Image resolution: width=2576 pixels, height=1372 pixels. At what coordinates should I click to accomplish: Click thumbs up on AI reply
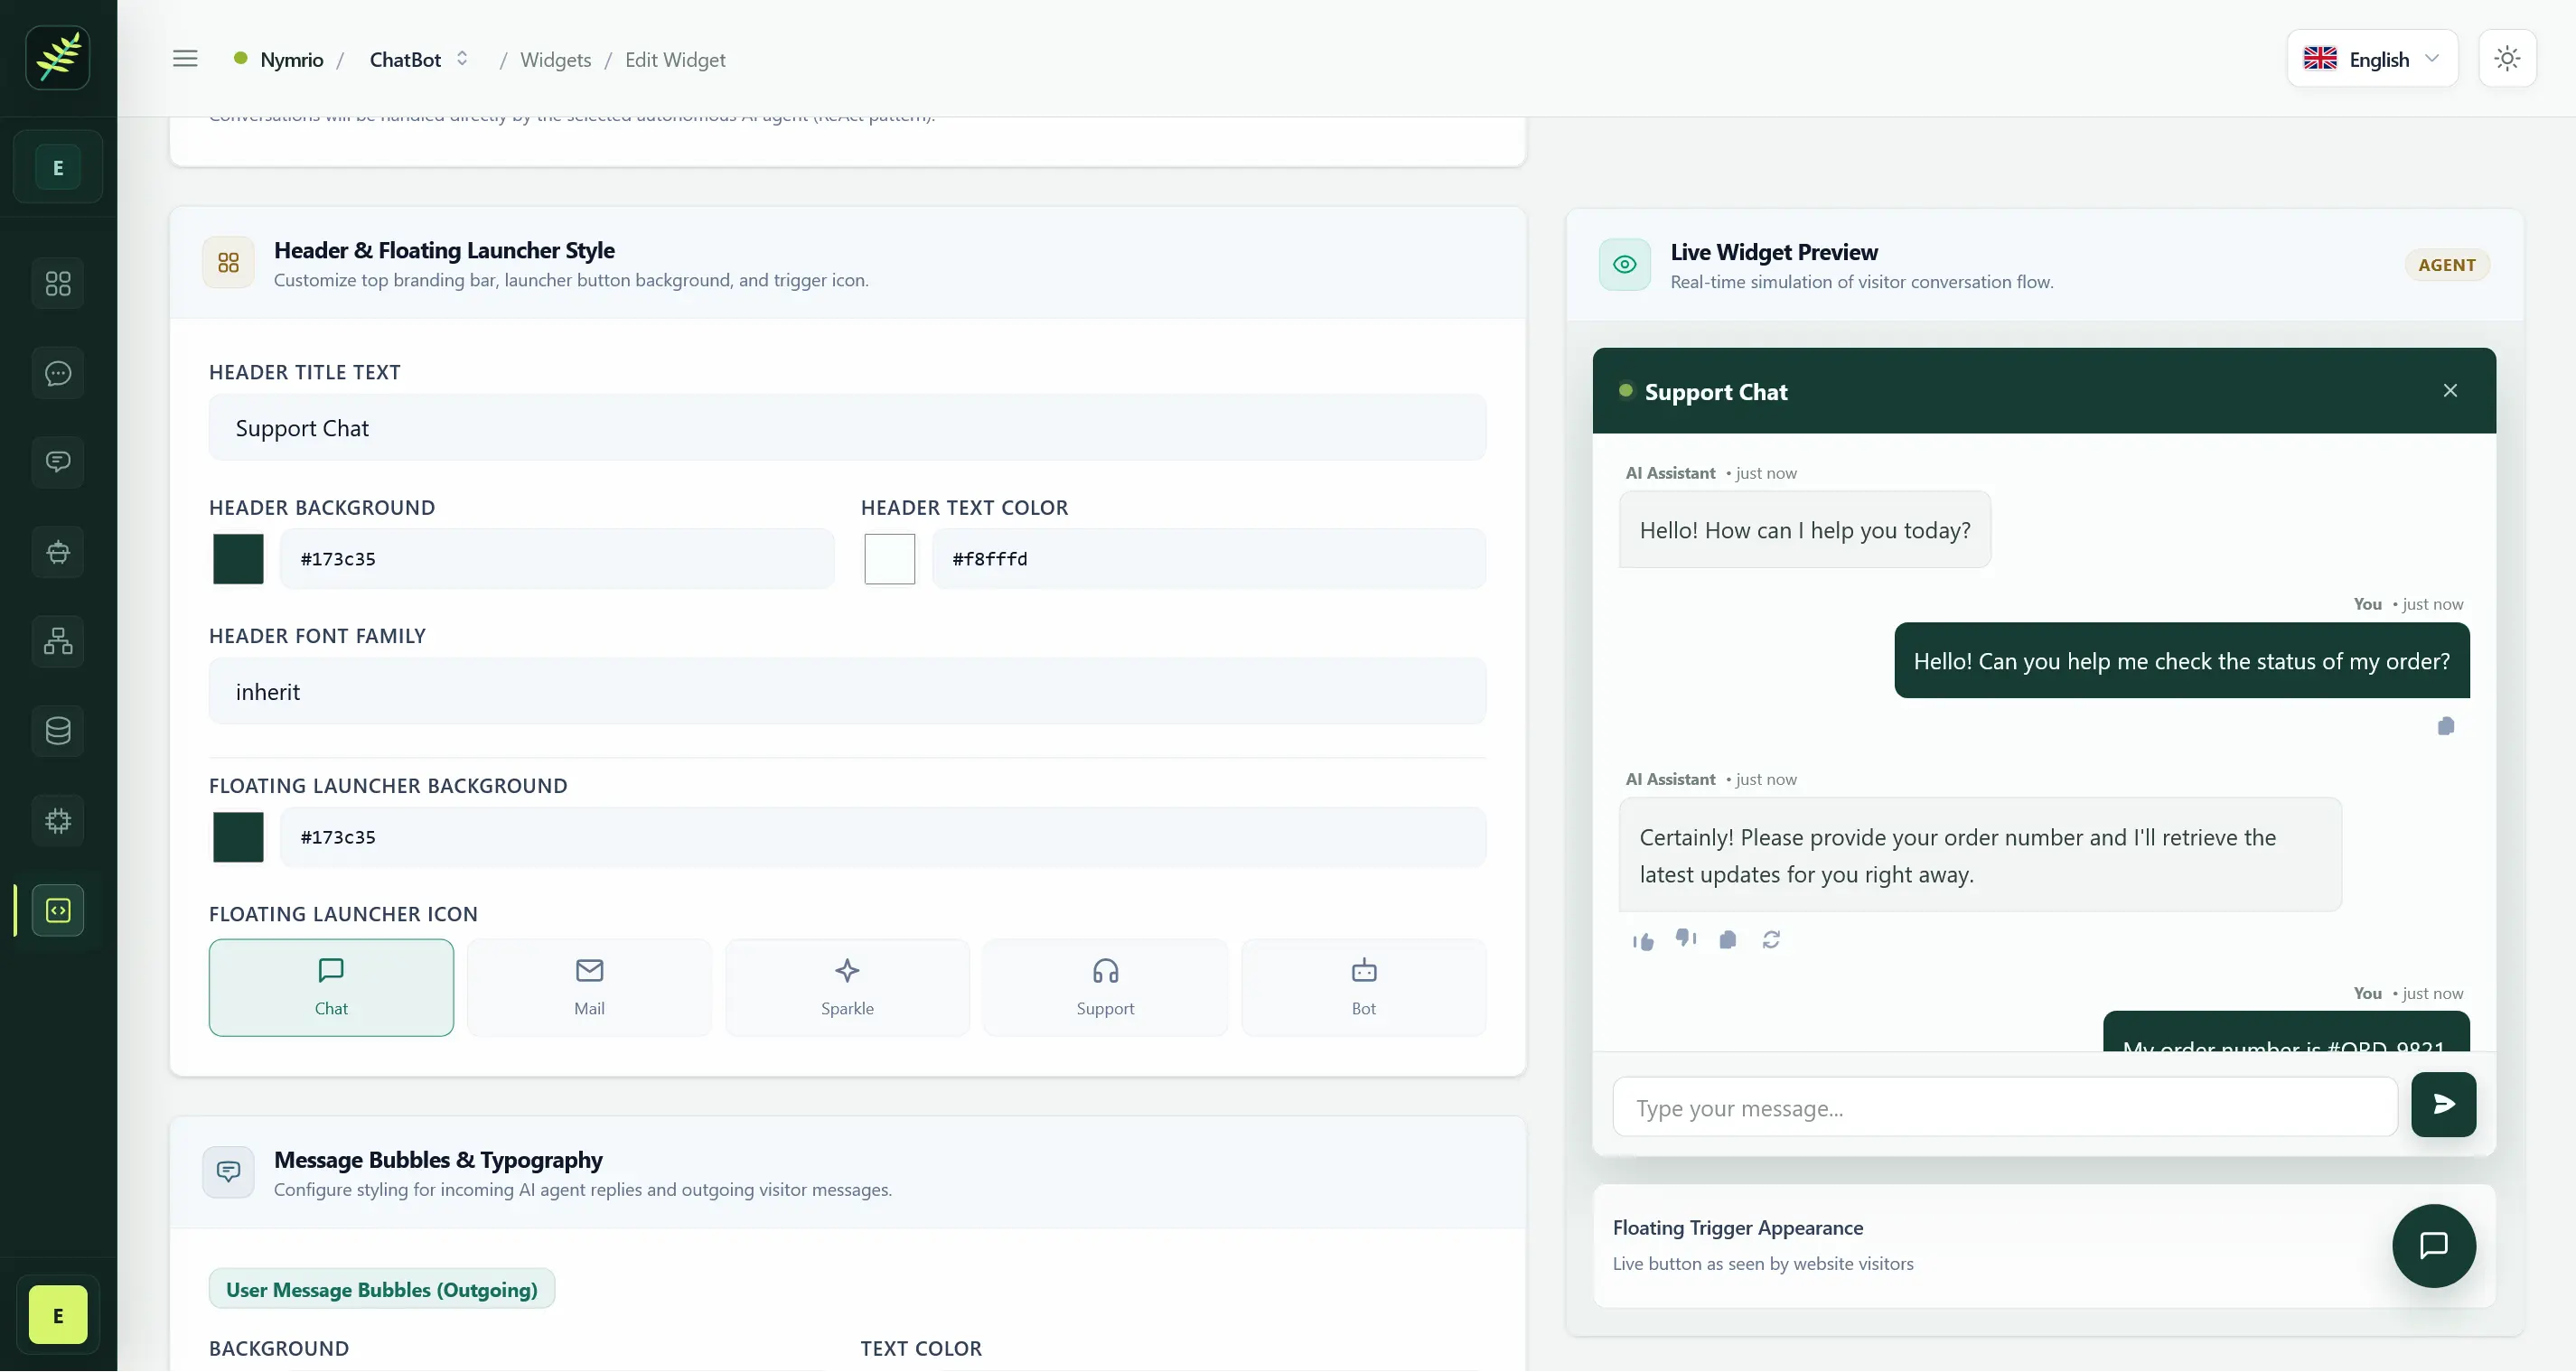[1643, 941]
